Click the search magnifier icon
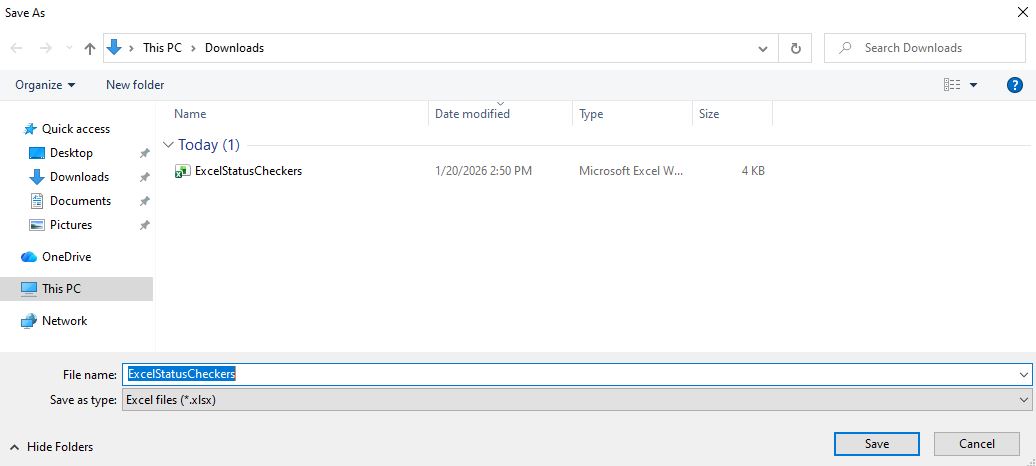Image resolution: width=1036 pixels, height=466 pixels. click(x=844, y=48)
